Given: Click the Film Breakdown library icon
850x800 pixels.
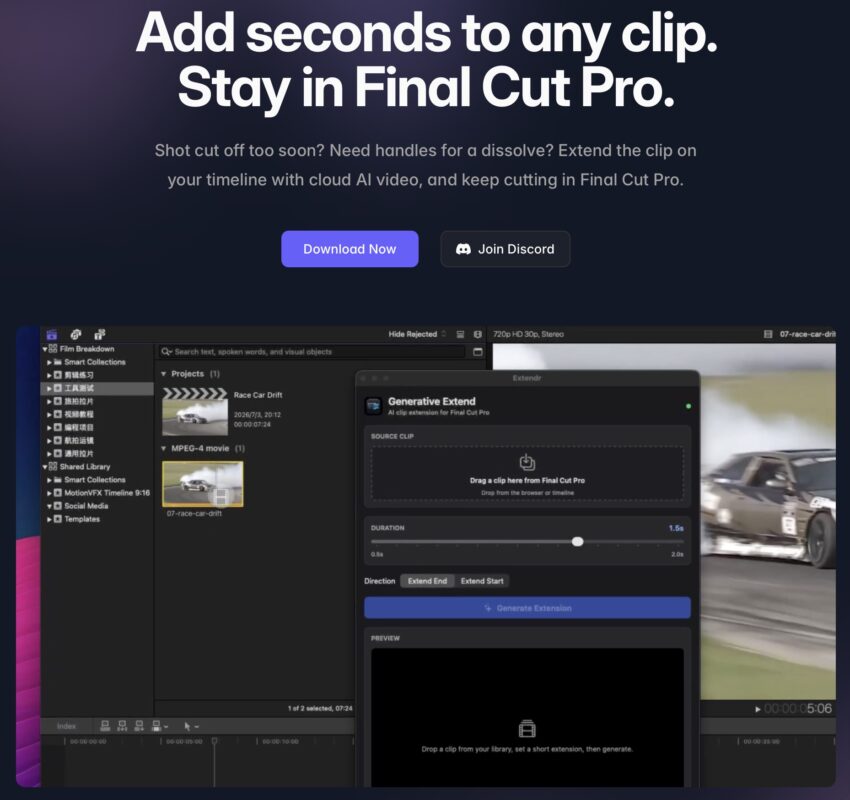Looking at the screenshot, I should [53, 349].
